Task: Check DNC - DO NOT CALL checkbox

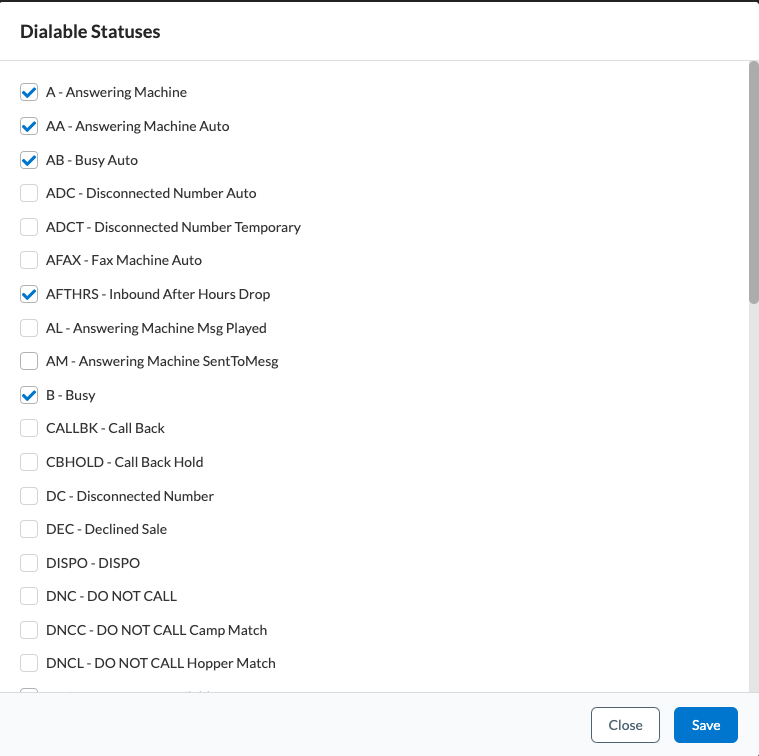Action: pos(29,596)
